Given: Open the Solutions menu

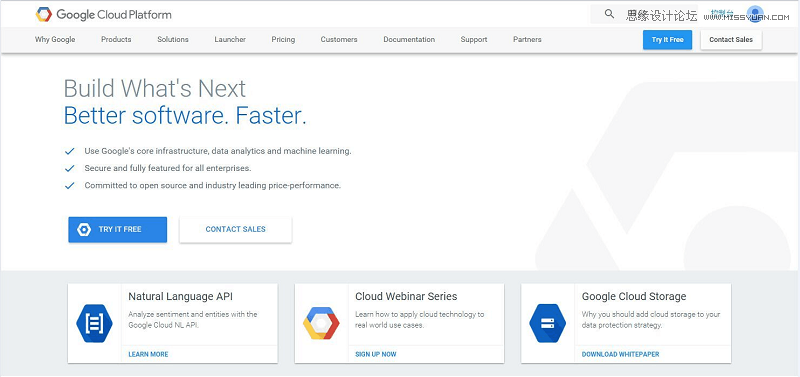Looking at the screenshot, I should 173,39.
